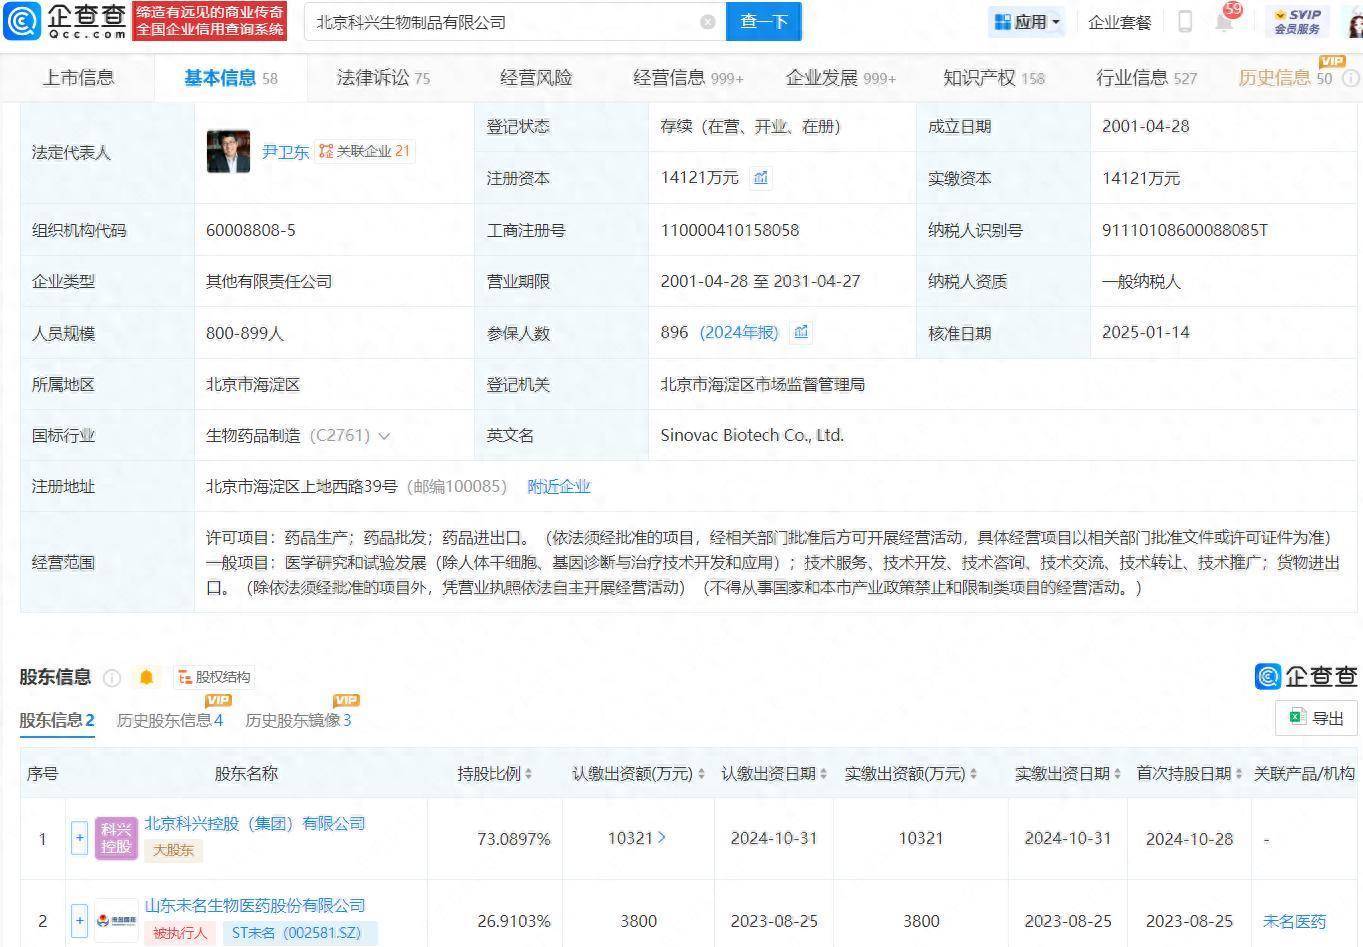This screenshot has height=947, width=1363.
Task: Open 北京科兴控股（集团）有限公司 link
Action: point(255,823)
